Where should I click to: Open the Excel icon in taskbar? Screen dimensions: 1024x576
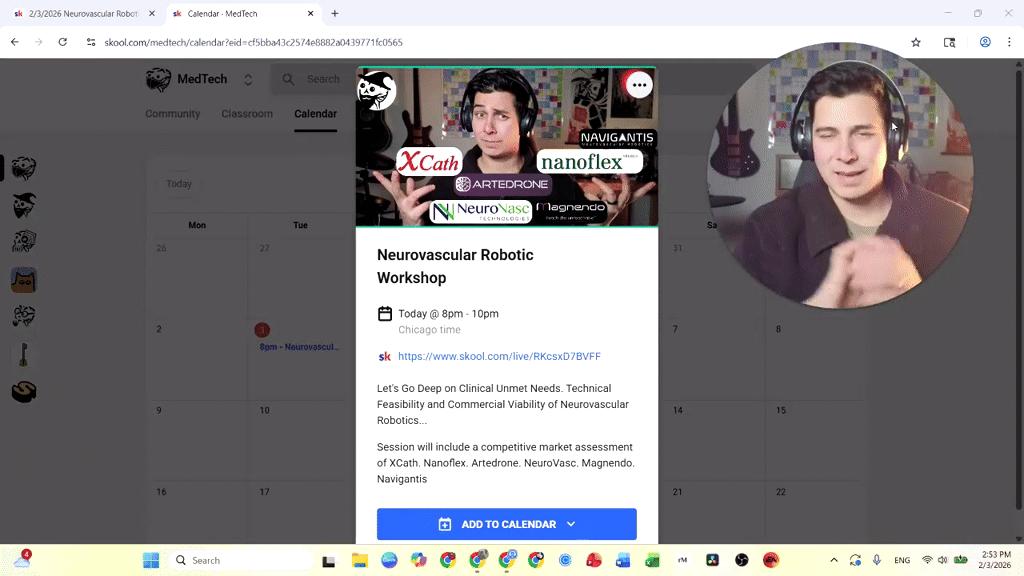(652, 560)
